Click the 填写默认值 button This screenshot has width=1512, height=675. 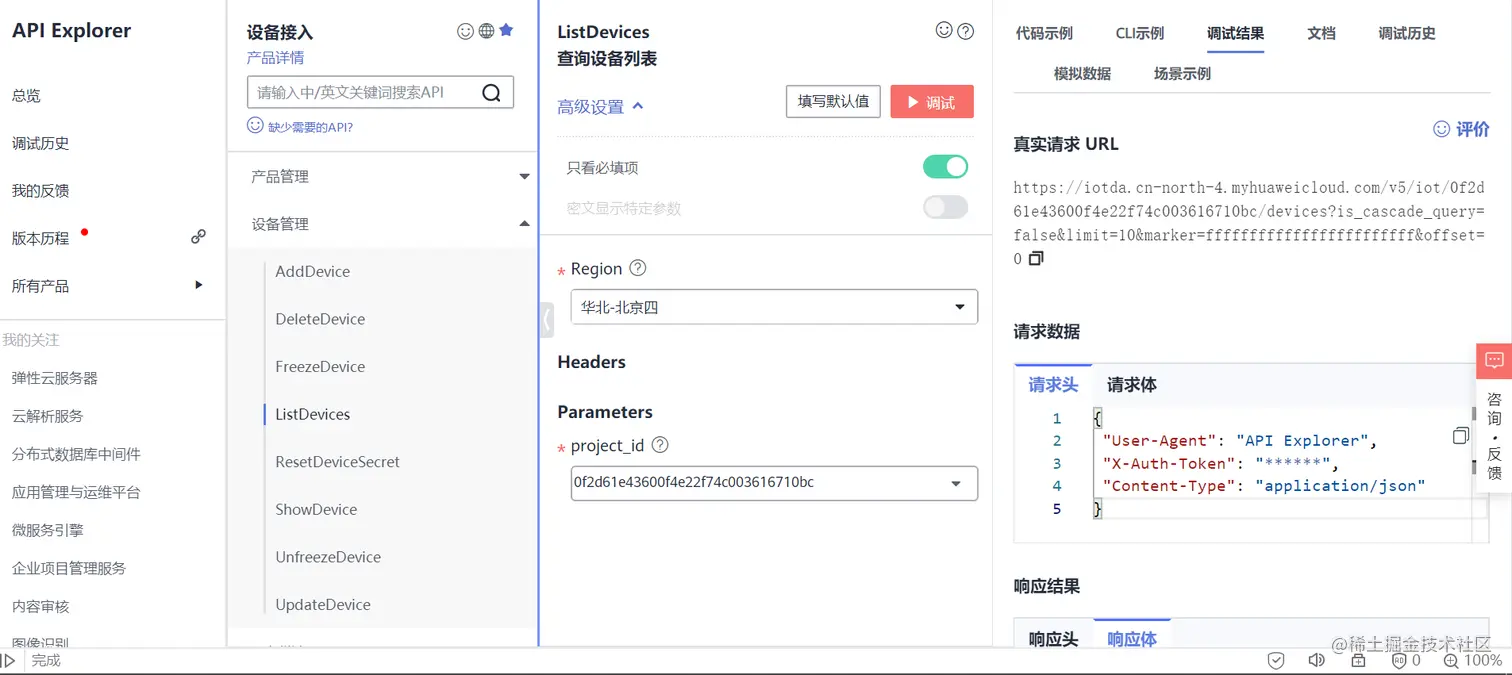pos(833,102)
